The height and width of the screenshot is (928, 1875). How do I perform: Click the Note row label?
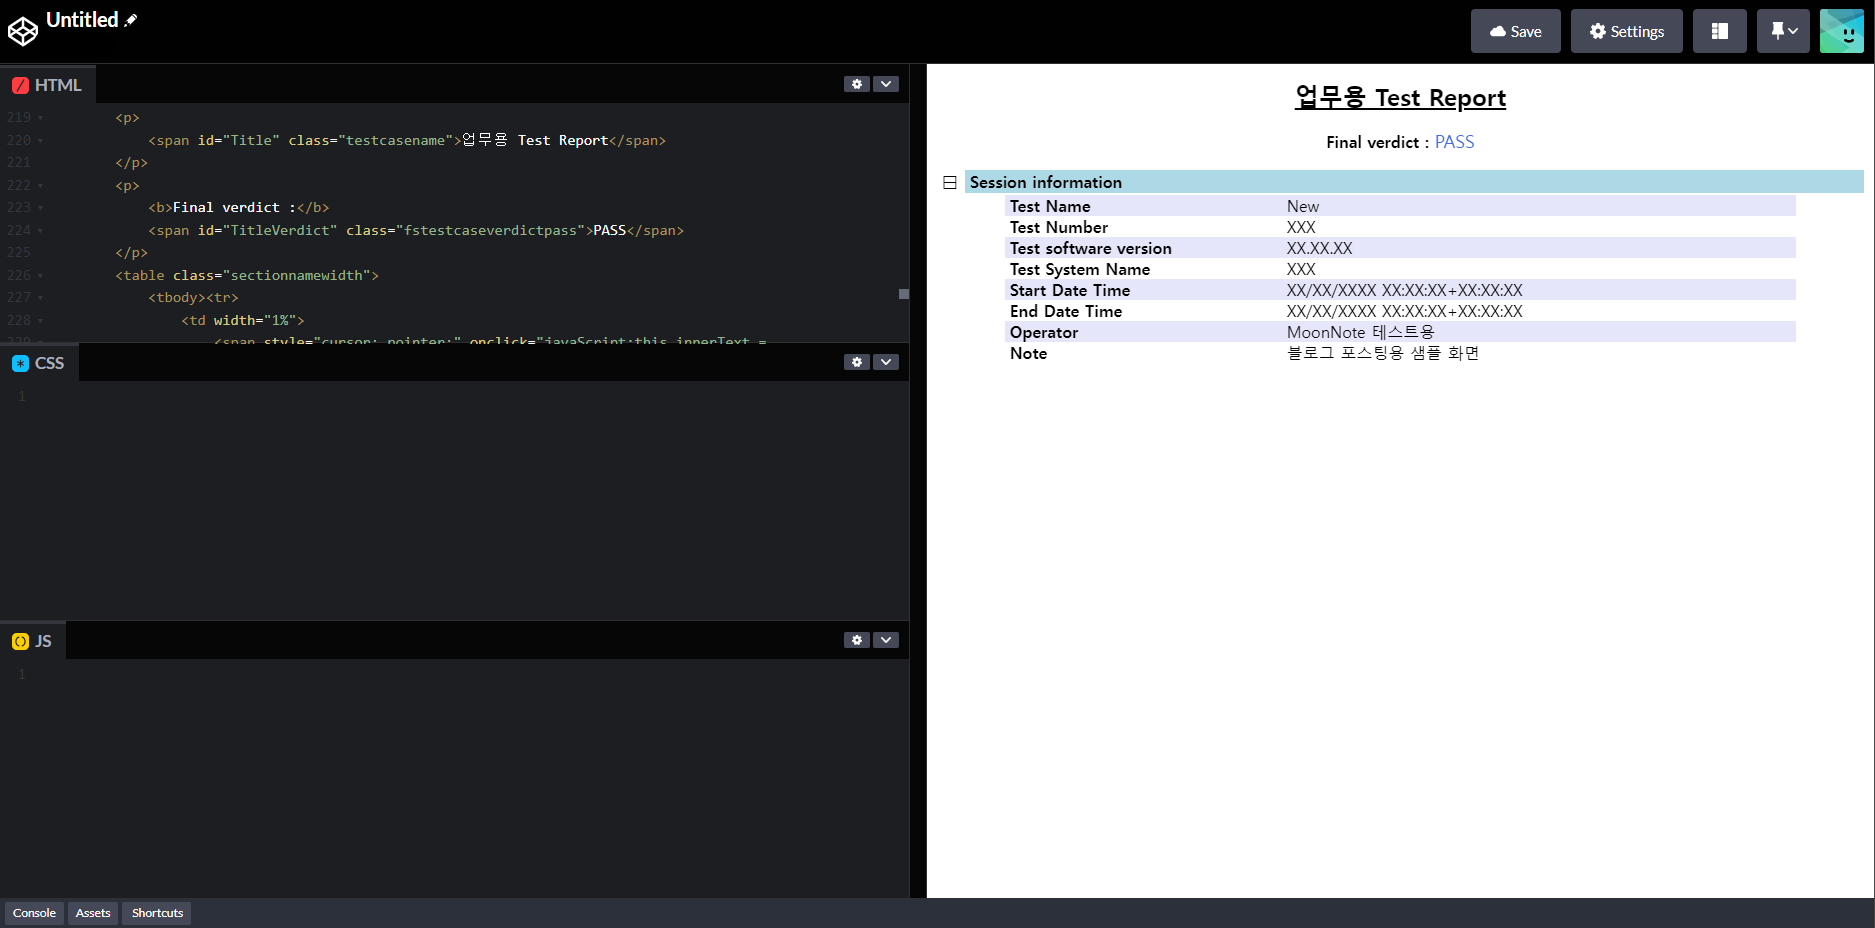(x=1028, y=353)
